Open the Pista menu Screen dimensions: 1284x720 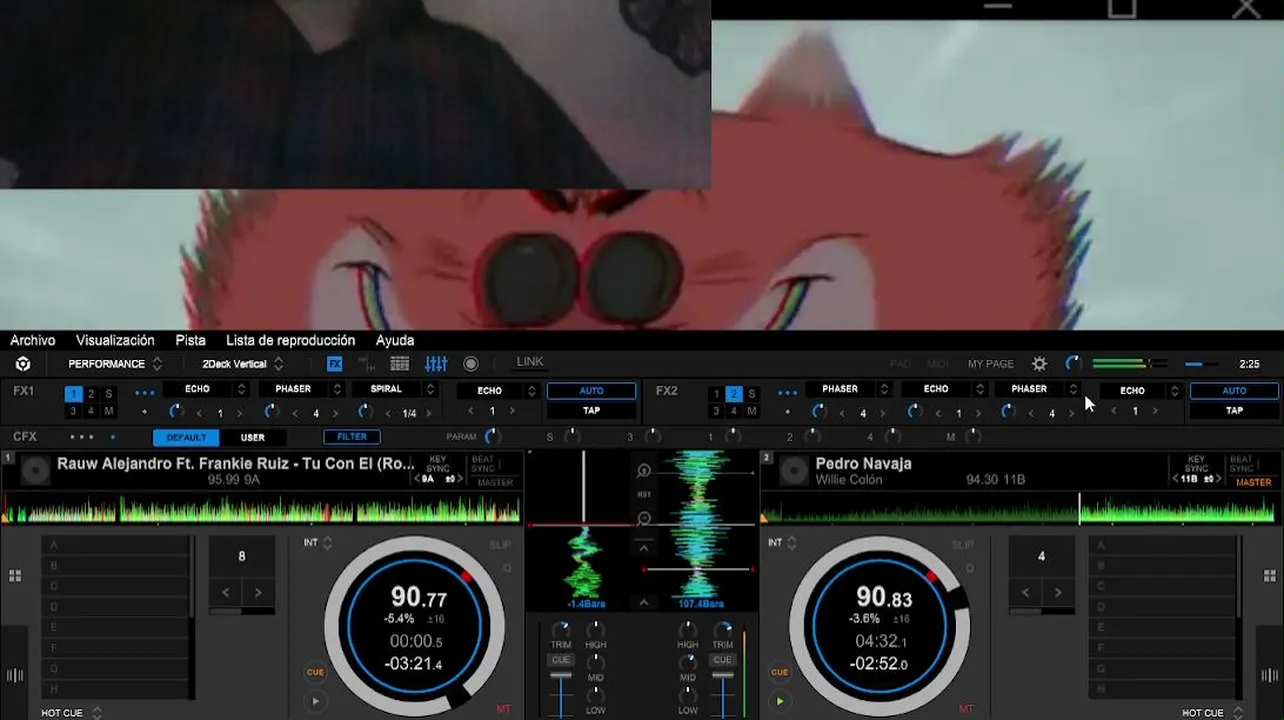coord(191,340)
